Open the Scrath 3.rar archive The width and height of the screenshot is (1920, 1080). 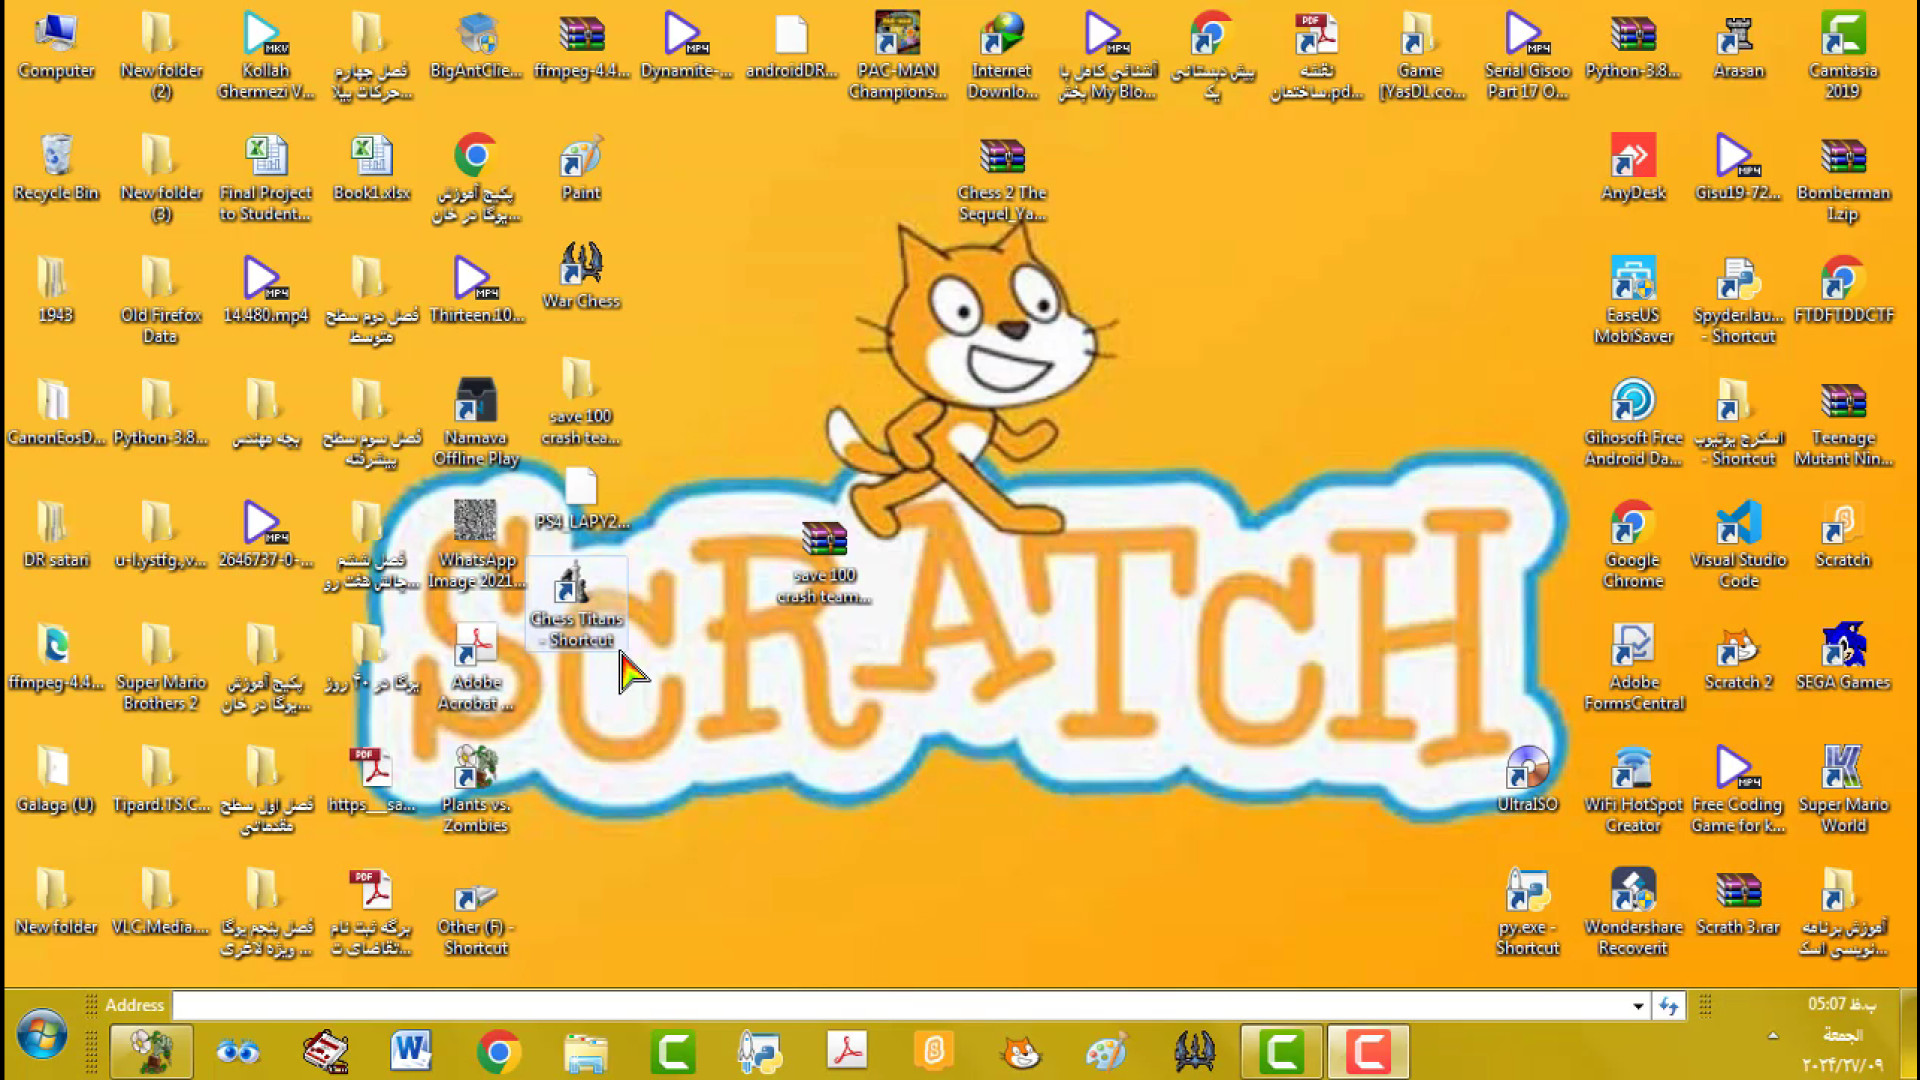point(1738,903)
